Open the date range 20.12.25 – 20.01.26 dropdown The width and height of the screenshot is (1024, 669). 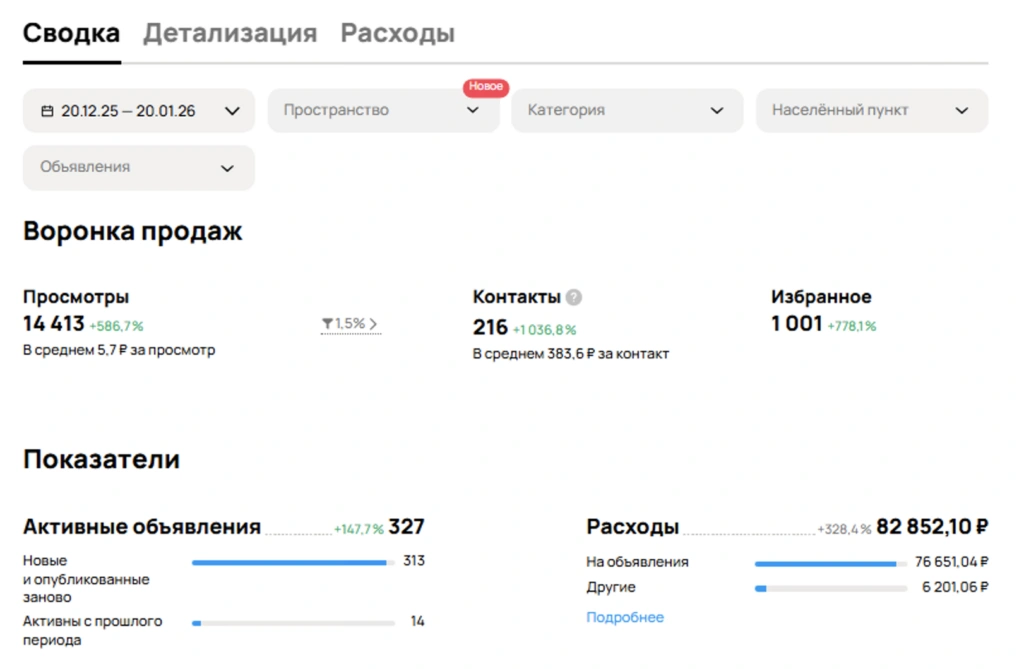click(x=138, y=111)
